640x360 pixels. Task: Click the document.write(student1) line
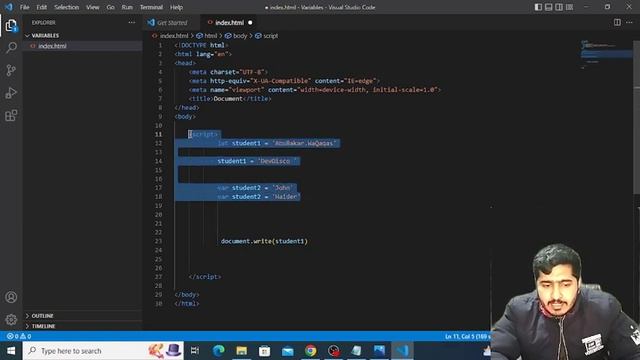click(x=264, y=241)
